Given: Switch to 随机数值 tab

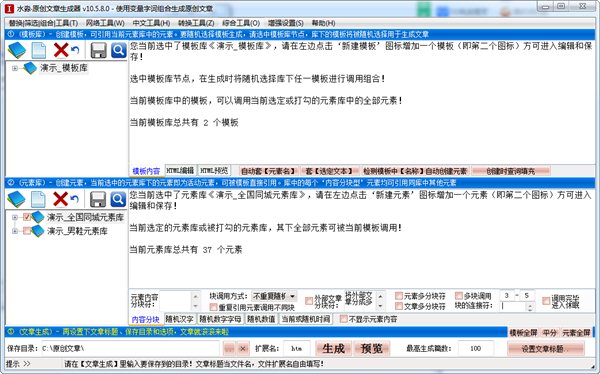Looking at the screenshot, I should tap(261, 319).
